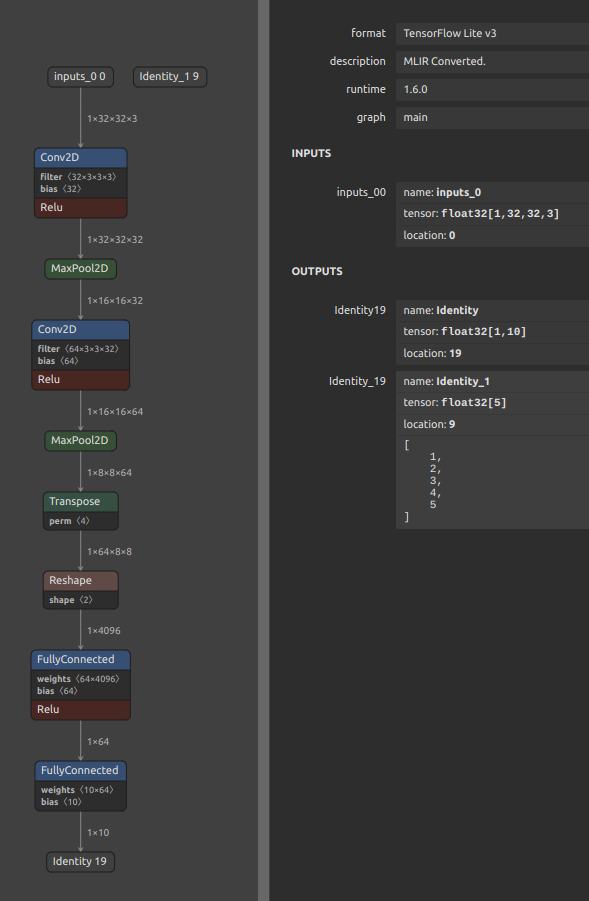Click the name: inputs_0 row

point(492,192)
